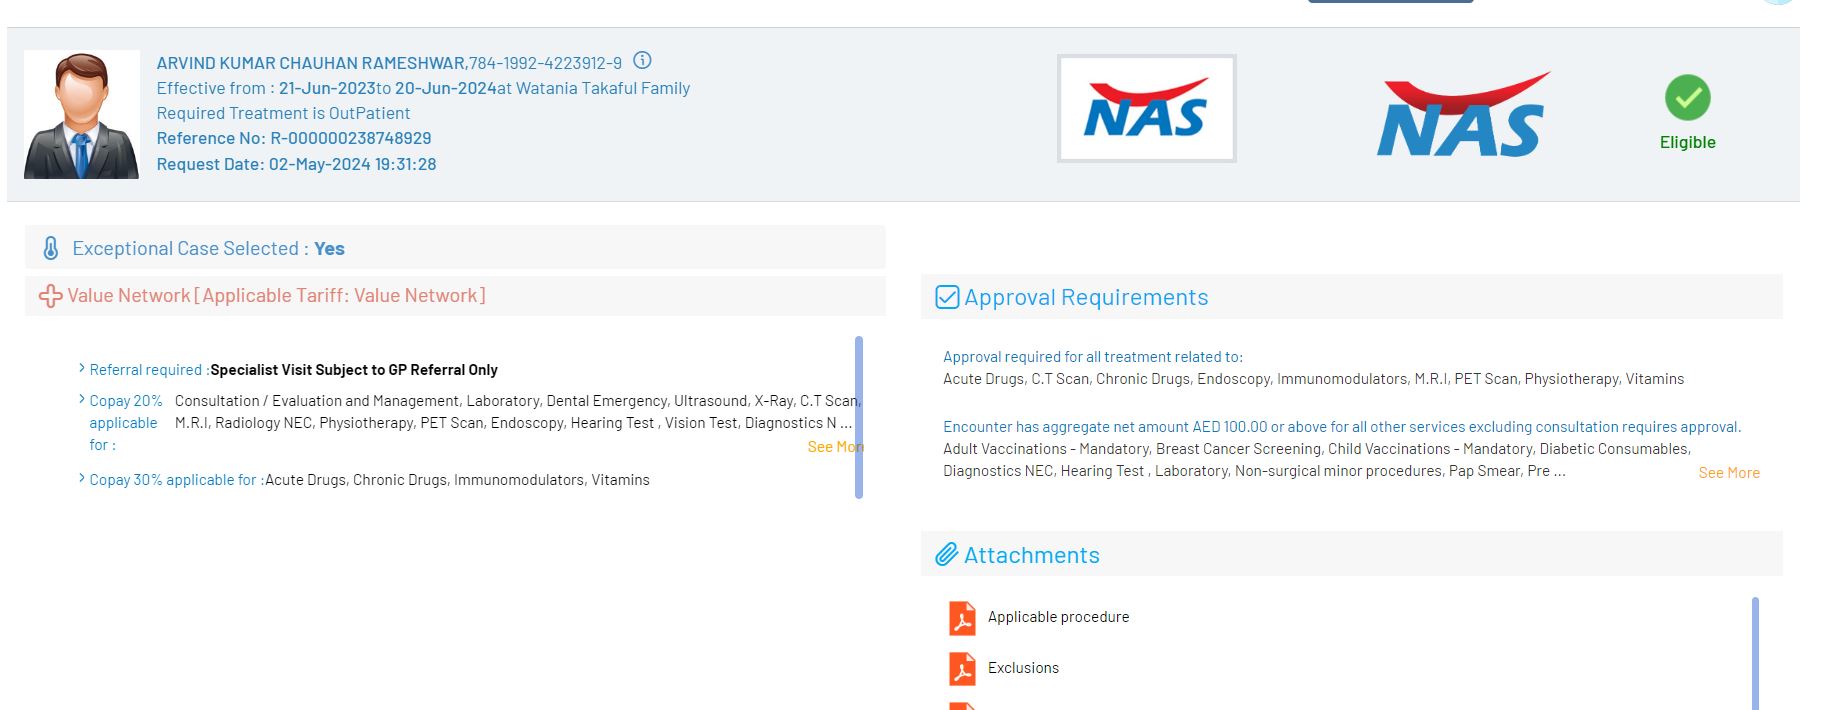Expand the Copay 30% applicable chevron
Screen dimensions: 1837x710
coord(82,479)
